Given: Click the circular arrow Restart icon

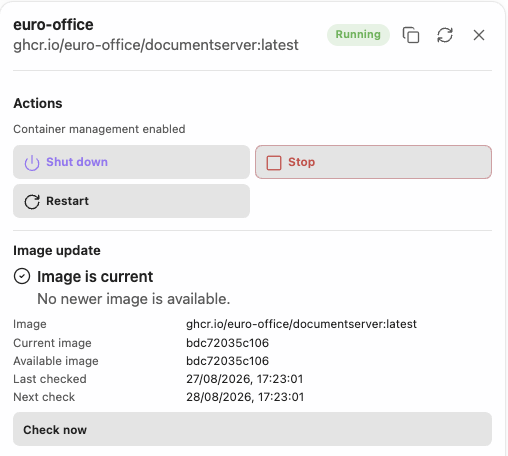Looking at the screenshot, I should [32, 202].
